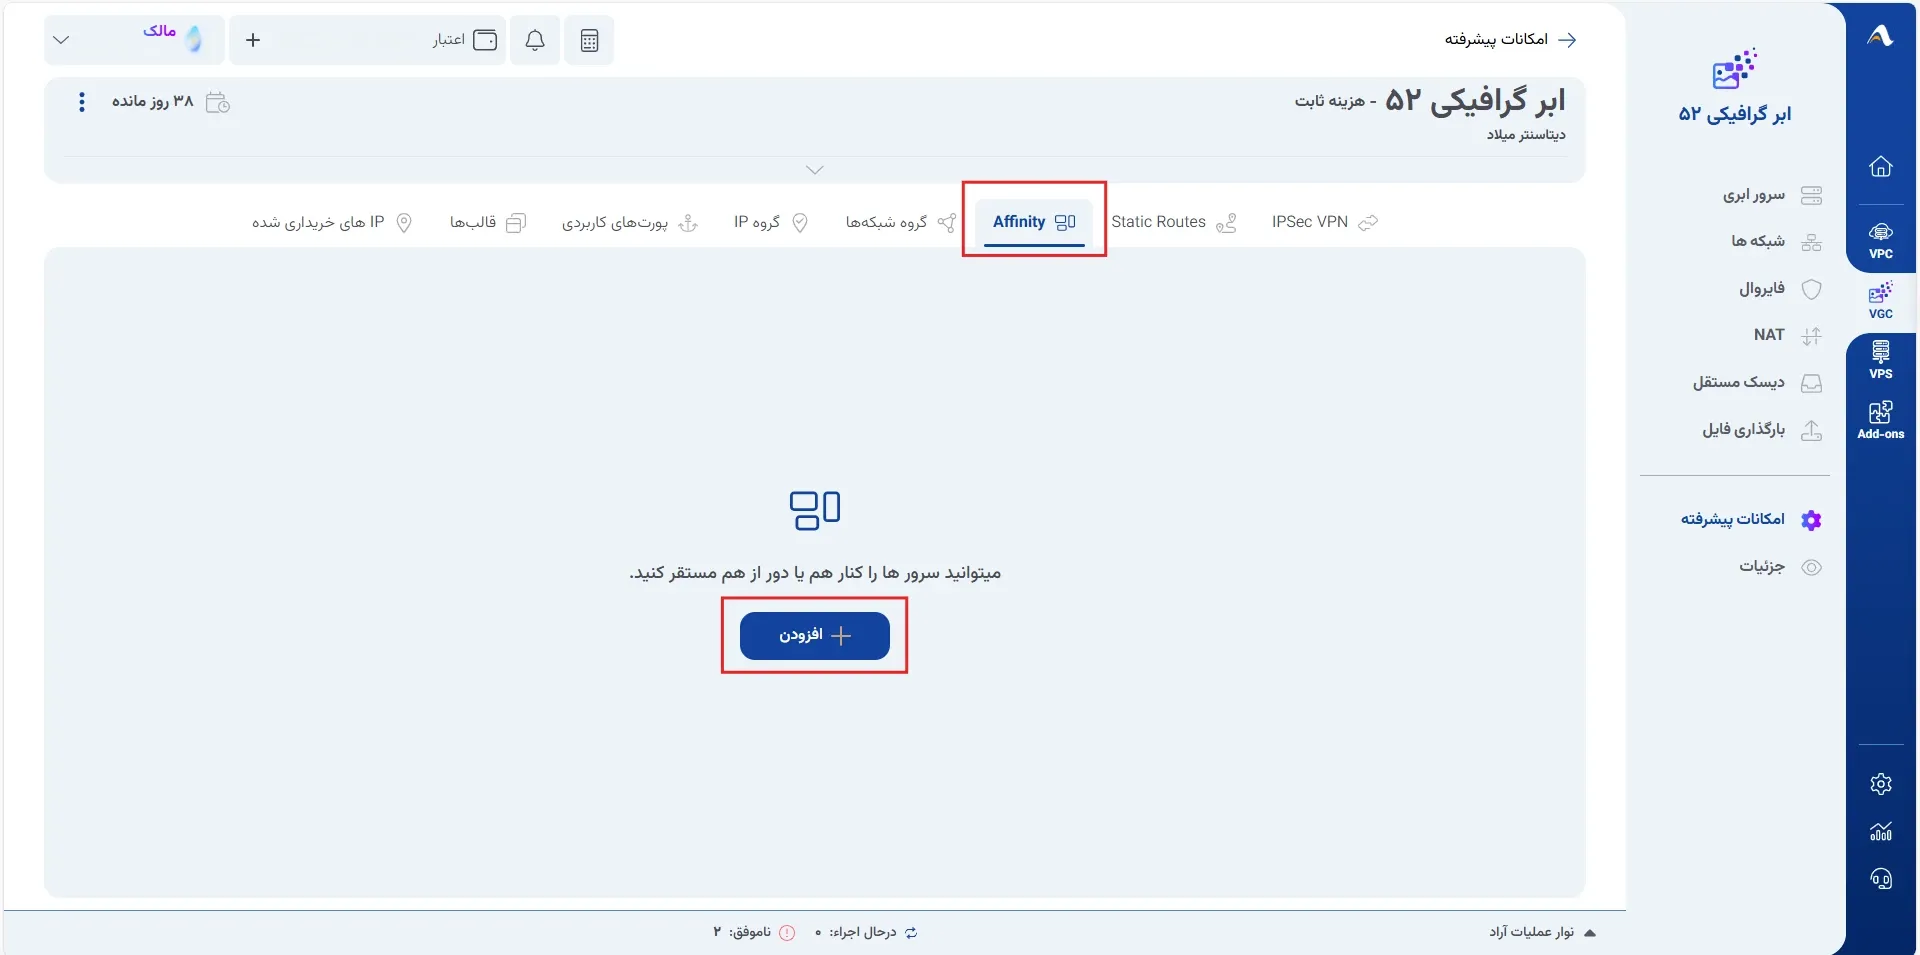Switch to the گروه شبکه‌ها tab

click(900, 222)
